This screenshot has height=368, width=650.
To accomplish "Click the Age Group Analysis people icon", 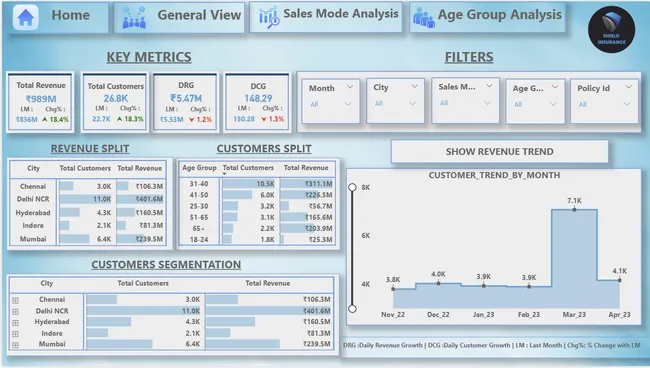I will click(x=424, y=18).
